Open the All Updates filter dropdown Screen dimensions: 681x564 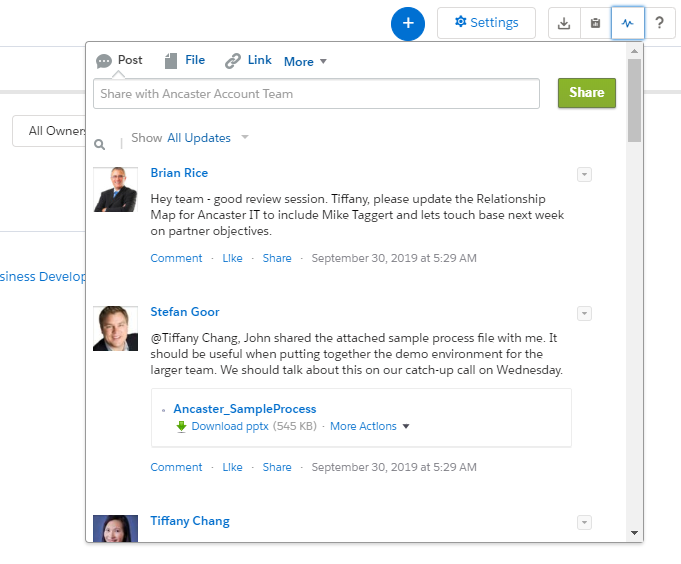click(x=207, y=138)
